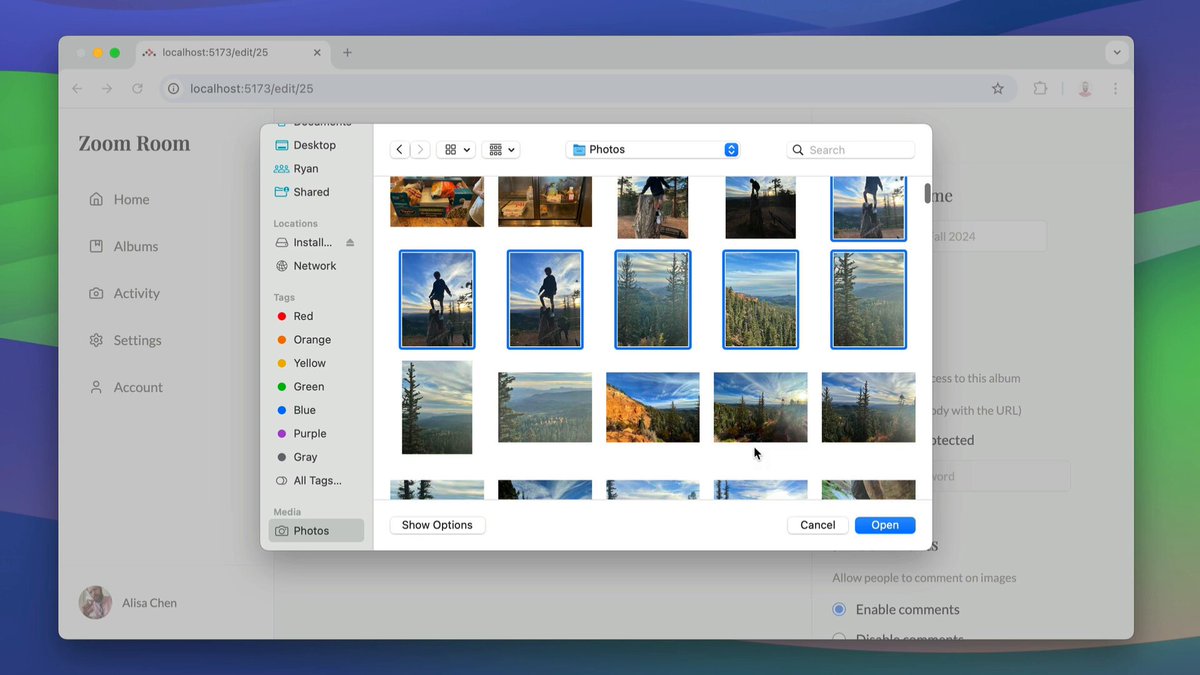Open All Tags in sidebar
The width and height of the screenshot is (1200, 675).
click(x=315, y=481)
